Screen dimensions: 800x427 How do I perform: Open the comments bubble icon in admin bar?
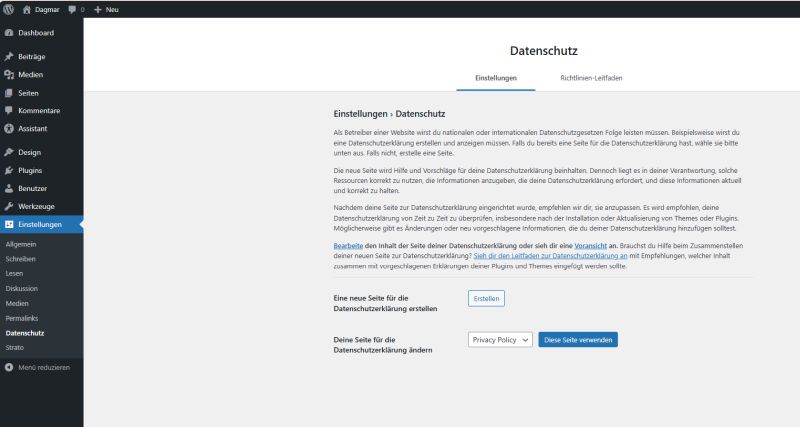tap(72, 9)
